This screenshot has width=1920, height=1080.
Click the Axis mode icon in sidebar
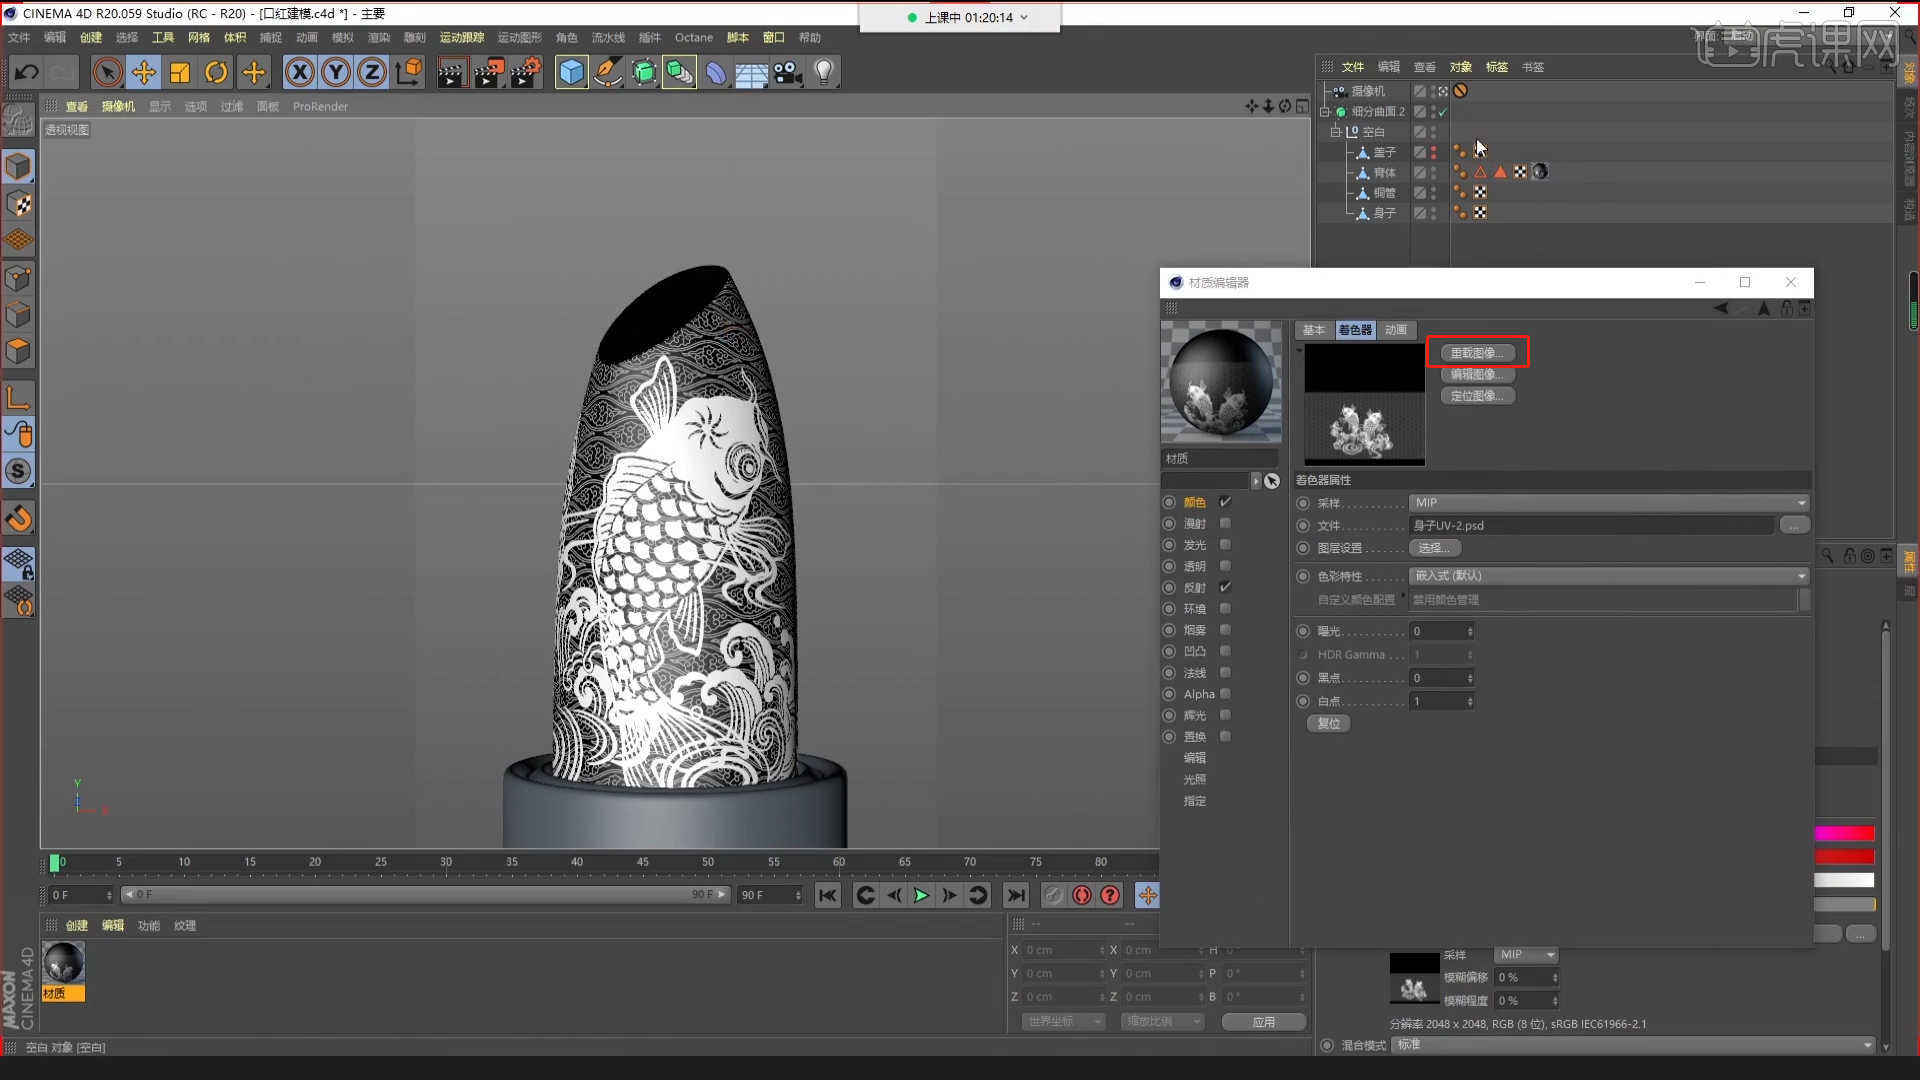[18, 397]
